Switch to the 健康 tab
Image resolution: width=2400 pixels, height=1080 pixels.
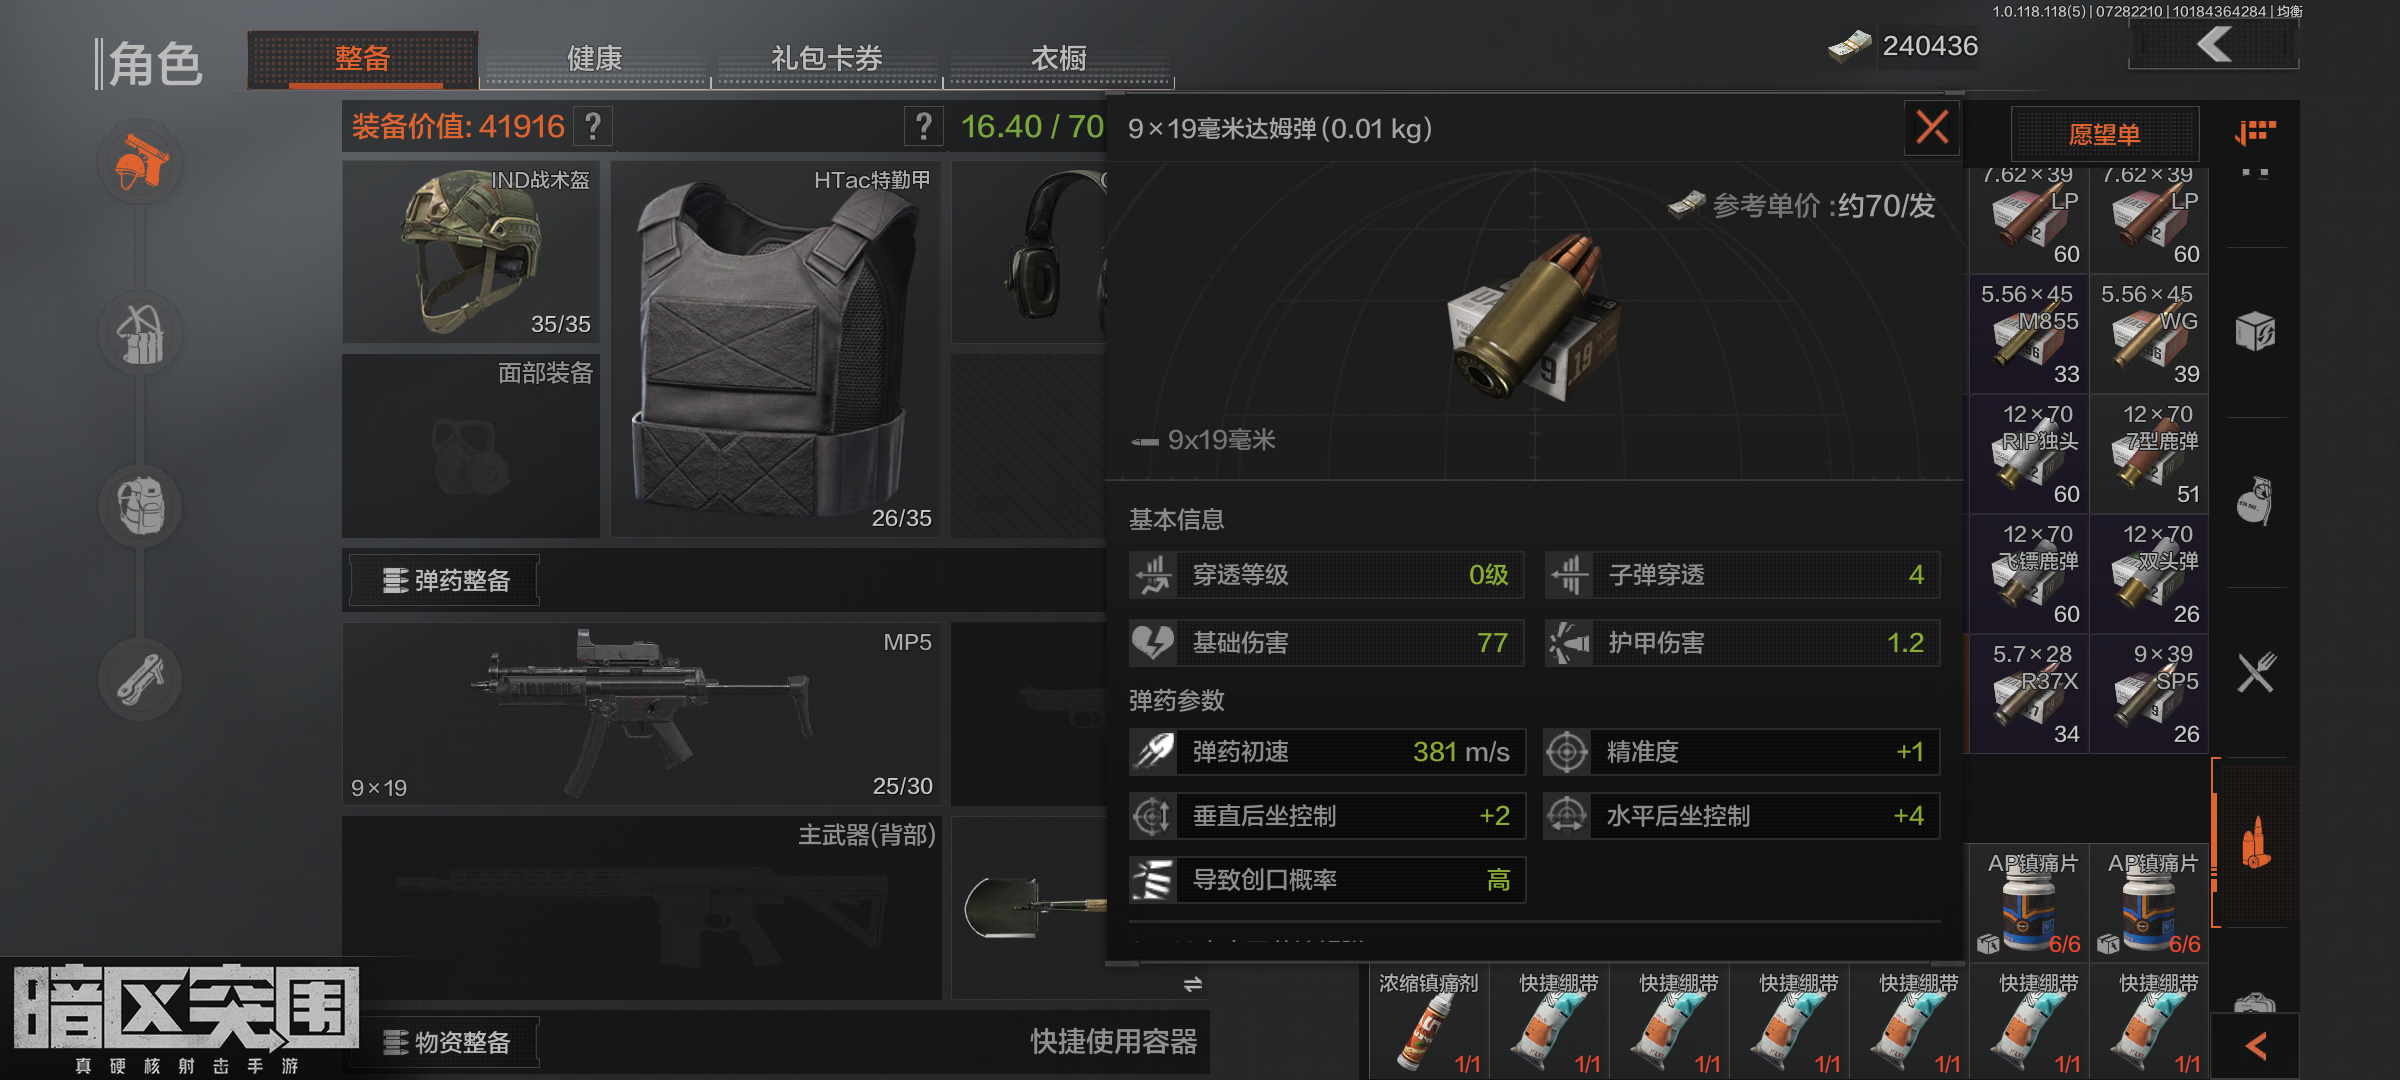click(594, 58)
